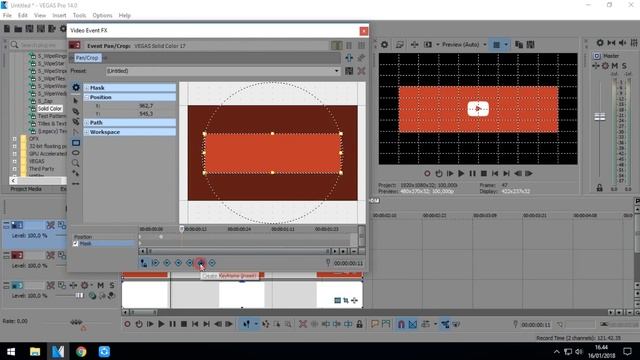The image size is (640, 360).
Task: Expand the Mask property group
Action: 87,88
